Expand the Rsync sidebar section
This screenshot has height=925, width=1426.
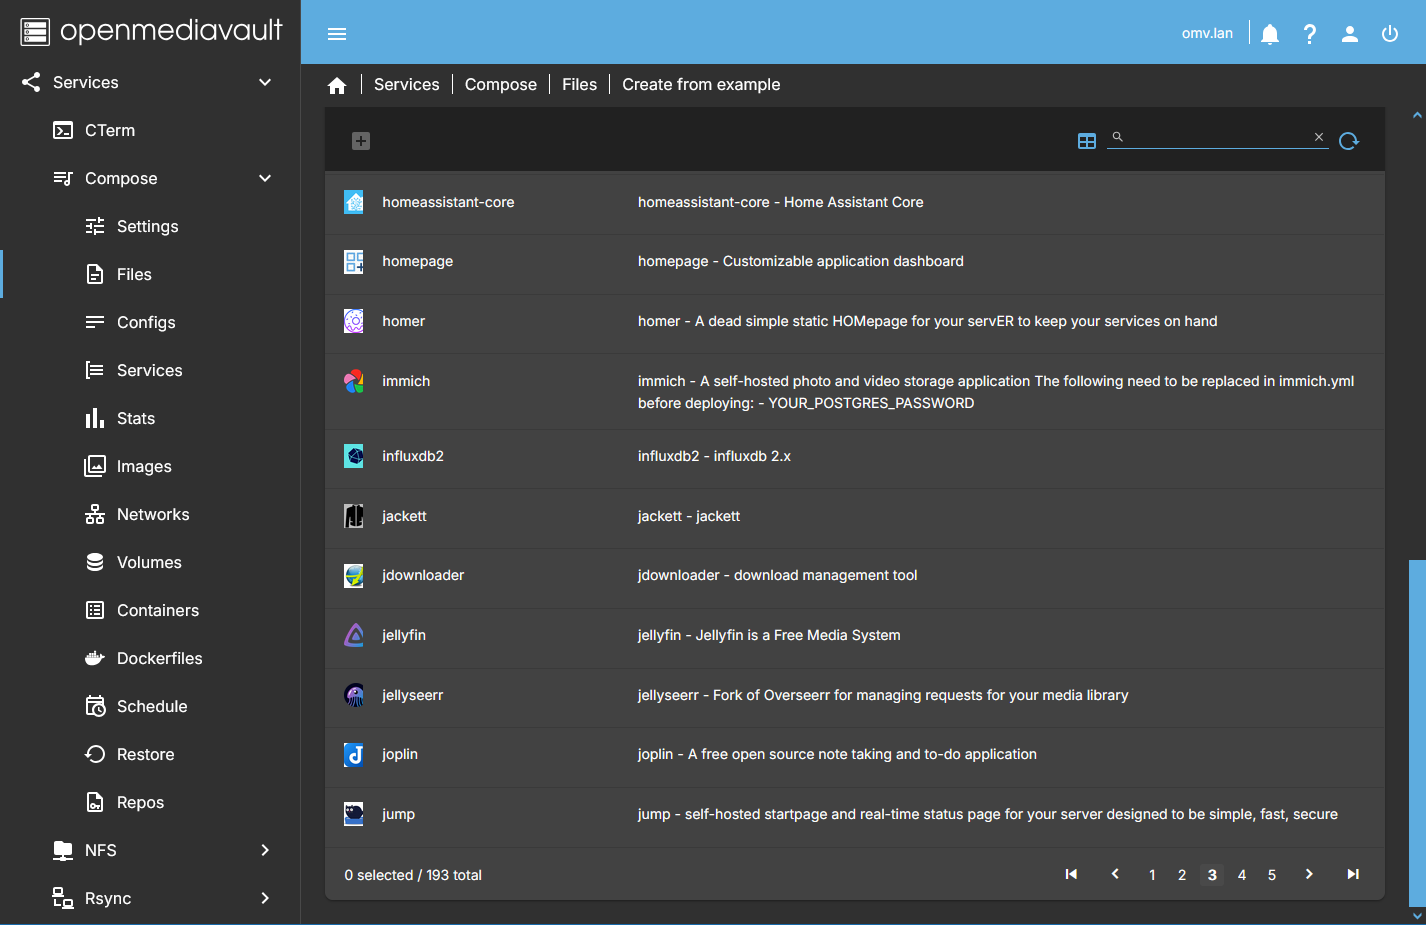coord(265,898)
